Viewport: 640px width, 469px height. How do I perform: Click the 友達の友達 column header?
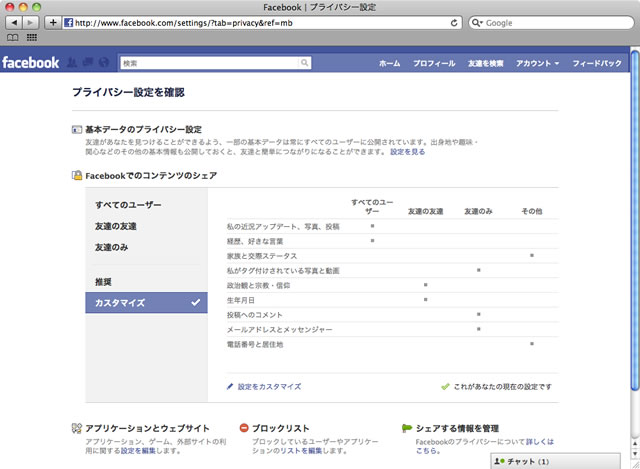pyautogui.click(x=425, y=211)
